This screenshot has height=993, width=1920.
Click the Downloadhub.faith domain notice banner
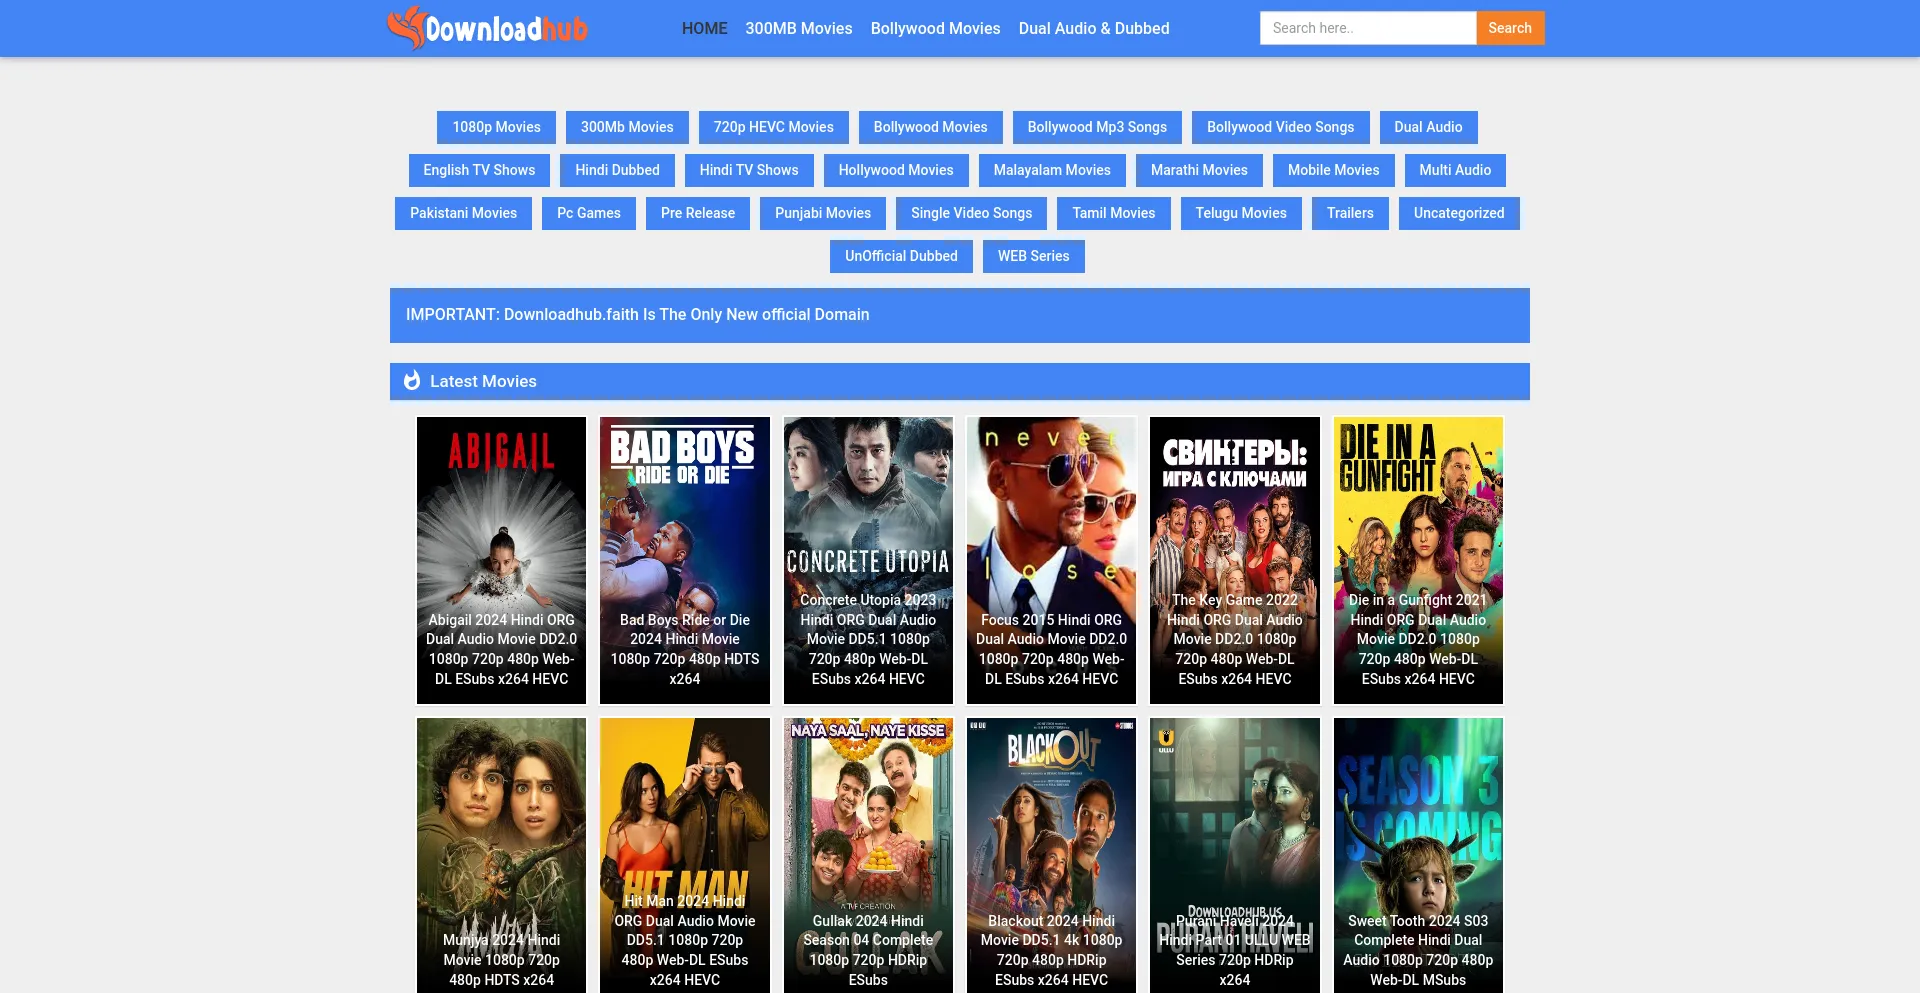coord(636,314)
